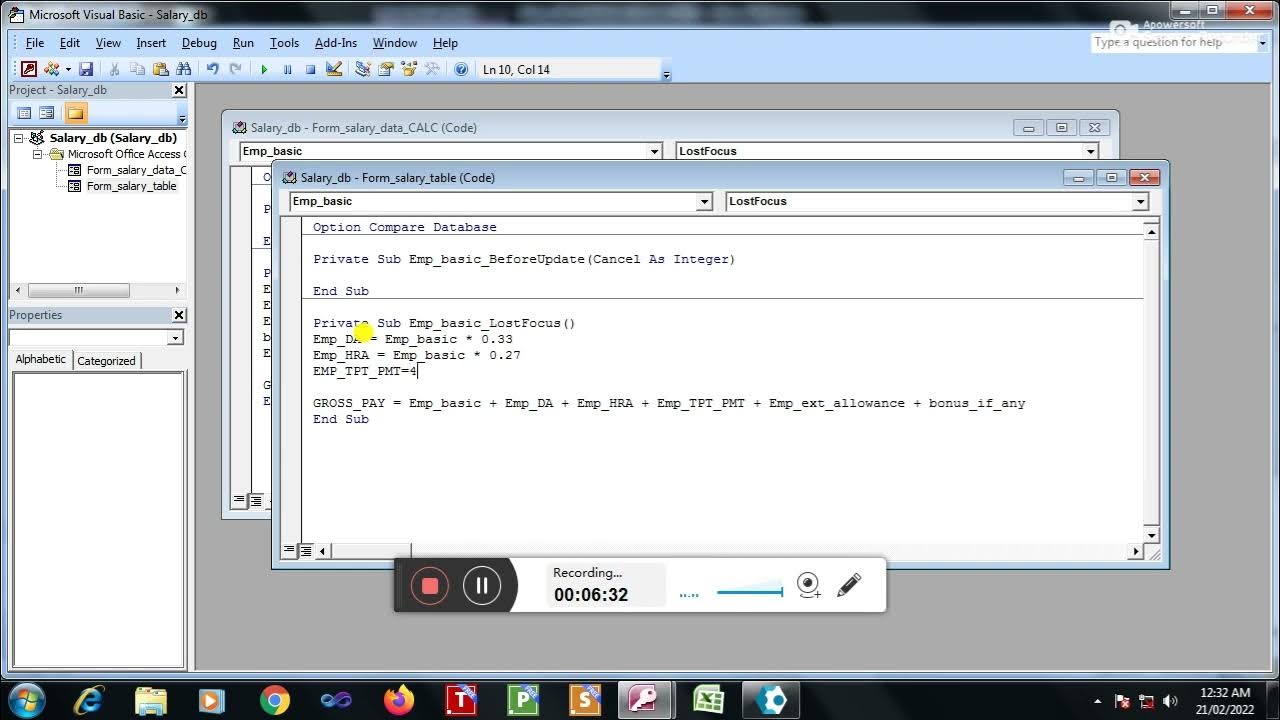Click the View Microsoft Access icon
This screenshot has height=720, width=1280.
29,69
